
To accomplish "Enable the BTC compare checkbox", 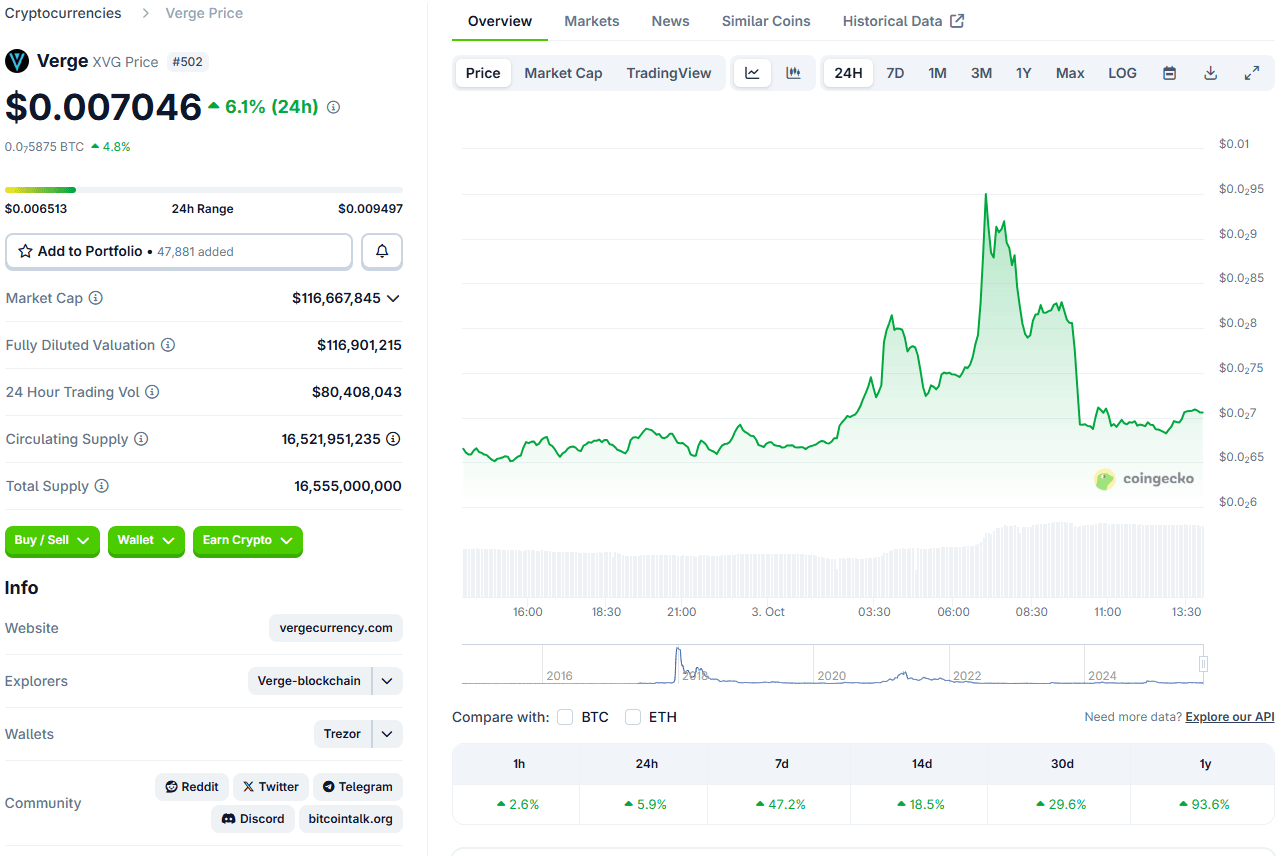I will pyautogui.click(x=565, y=717).
